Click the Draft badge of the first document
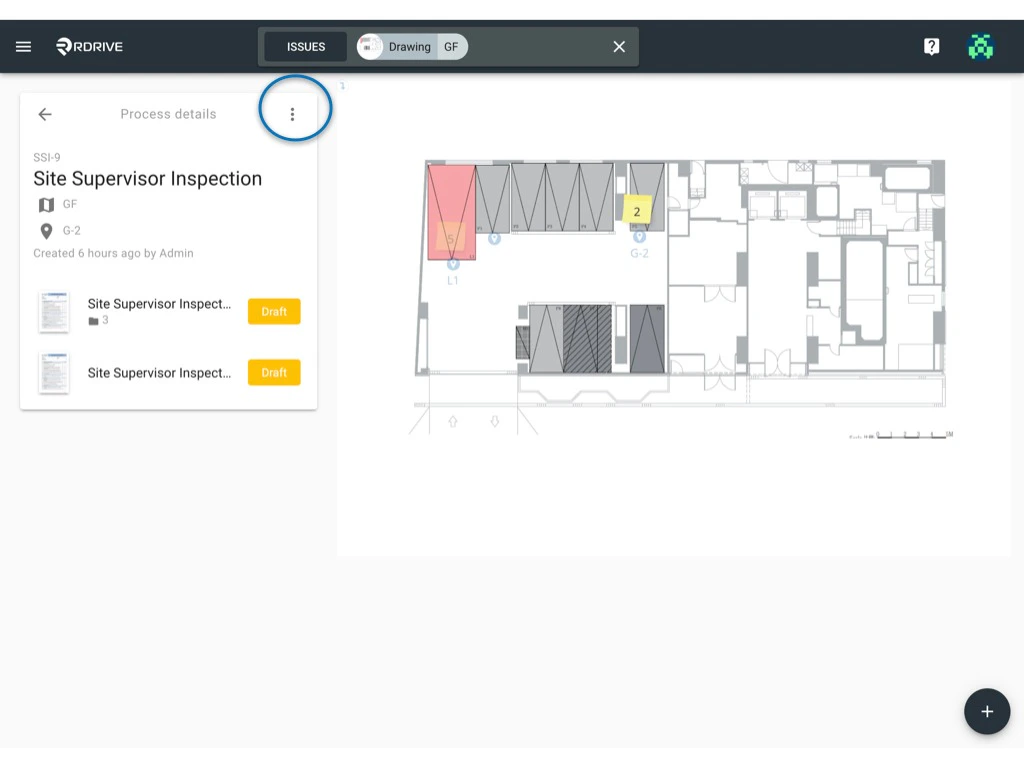The width and height of the screenshot is (1024, 768). [x=274, y=312]
